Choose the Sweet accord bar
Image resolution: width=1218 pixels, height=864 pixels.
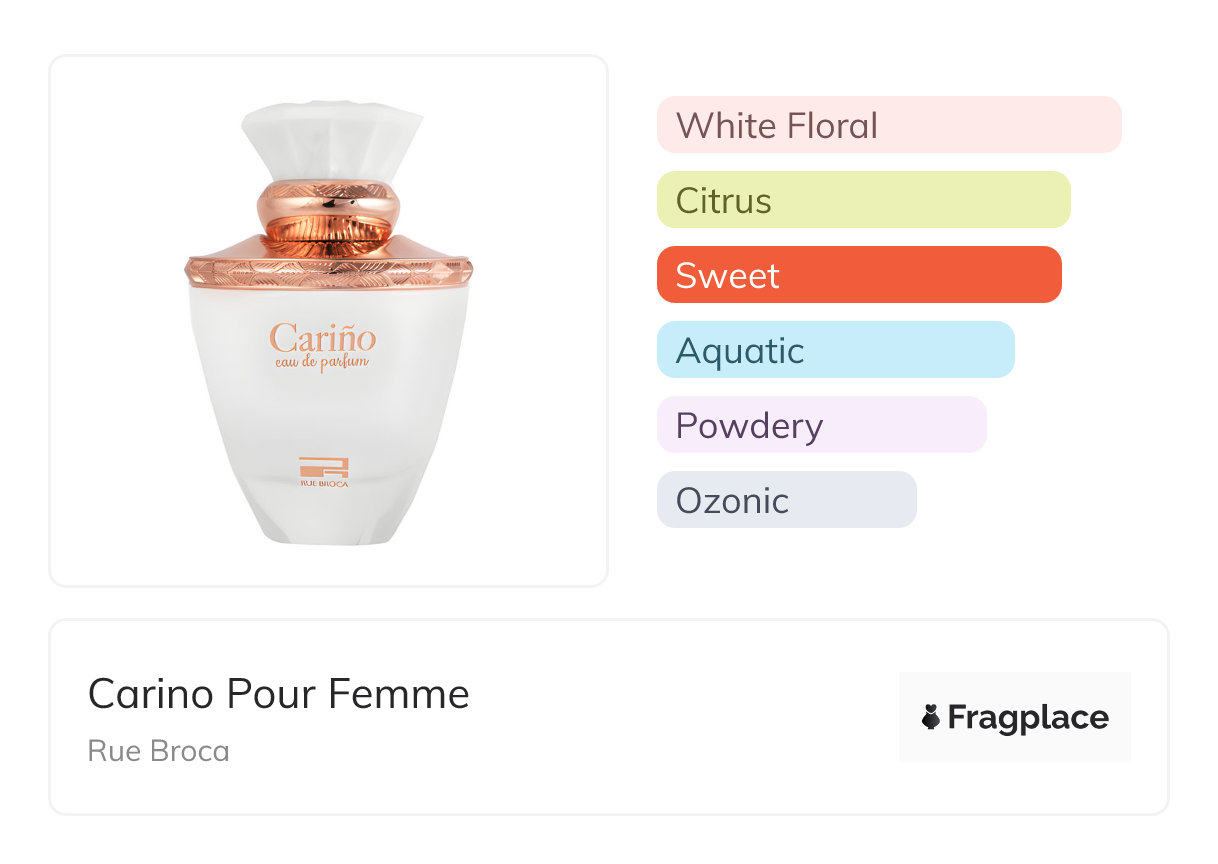(x=858, y=275)
